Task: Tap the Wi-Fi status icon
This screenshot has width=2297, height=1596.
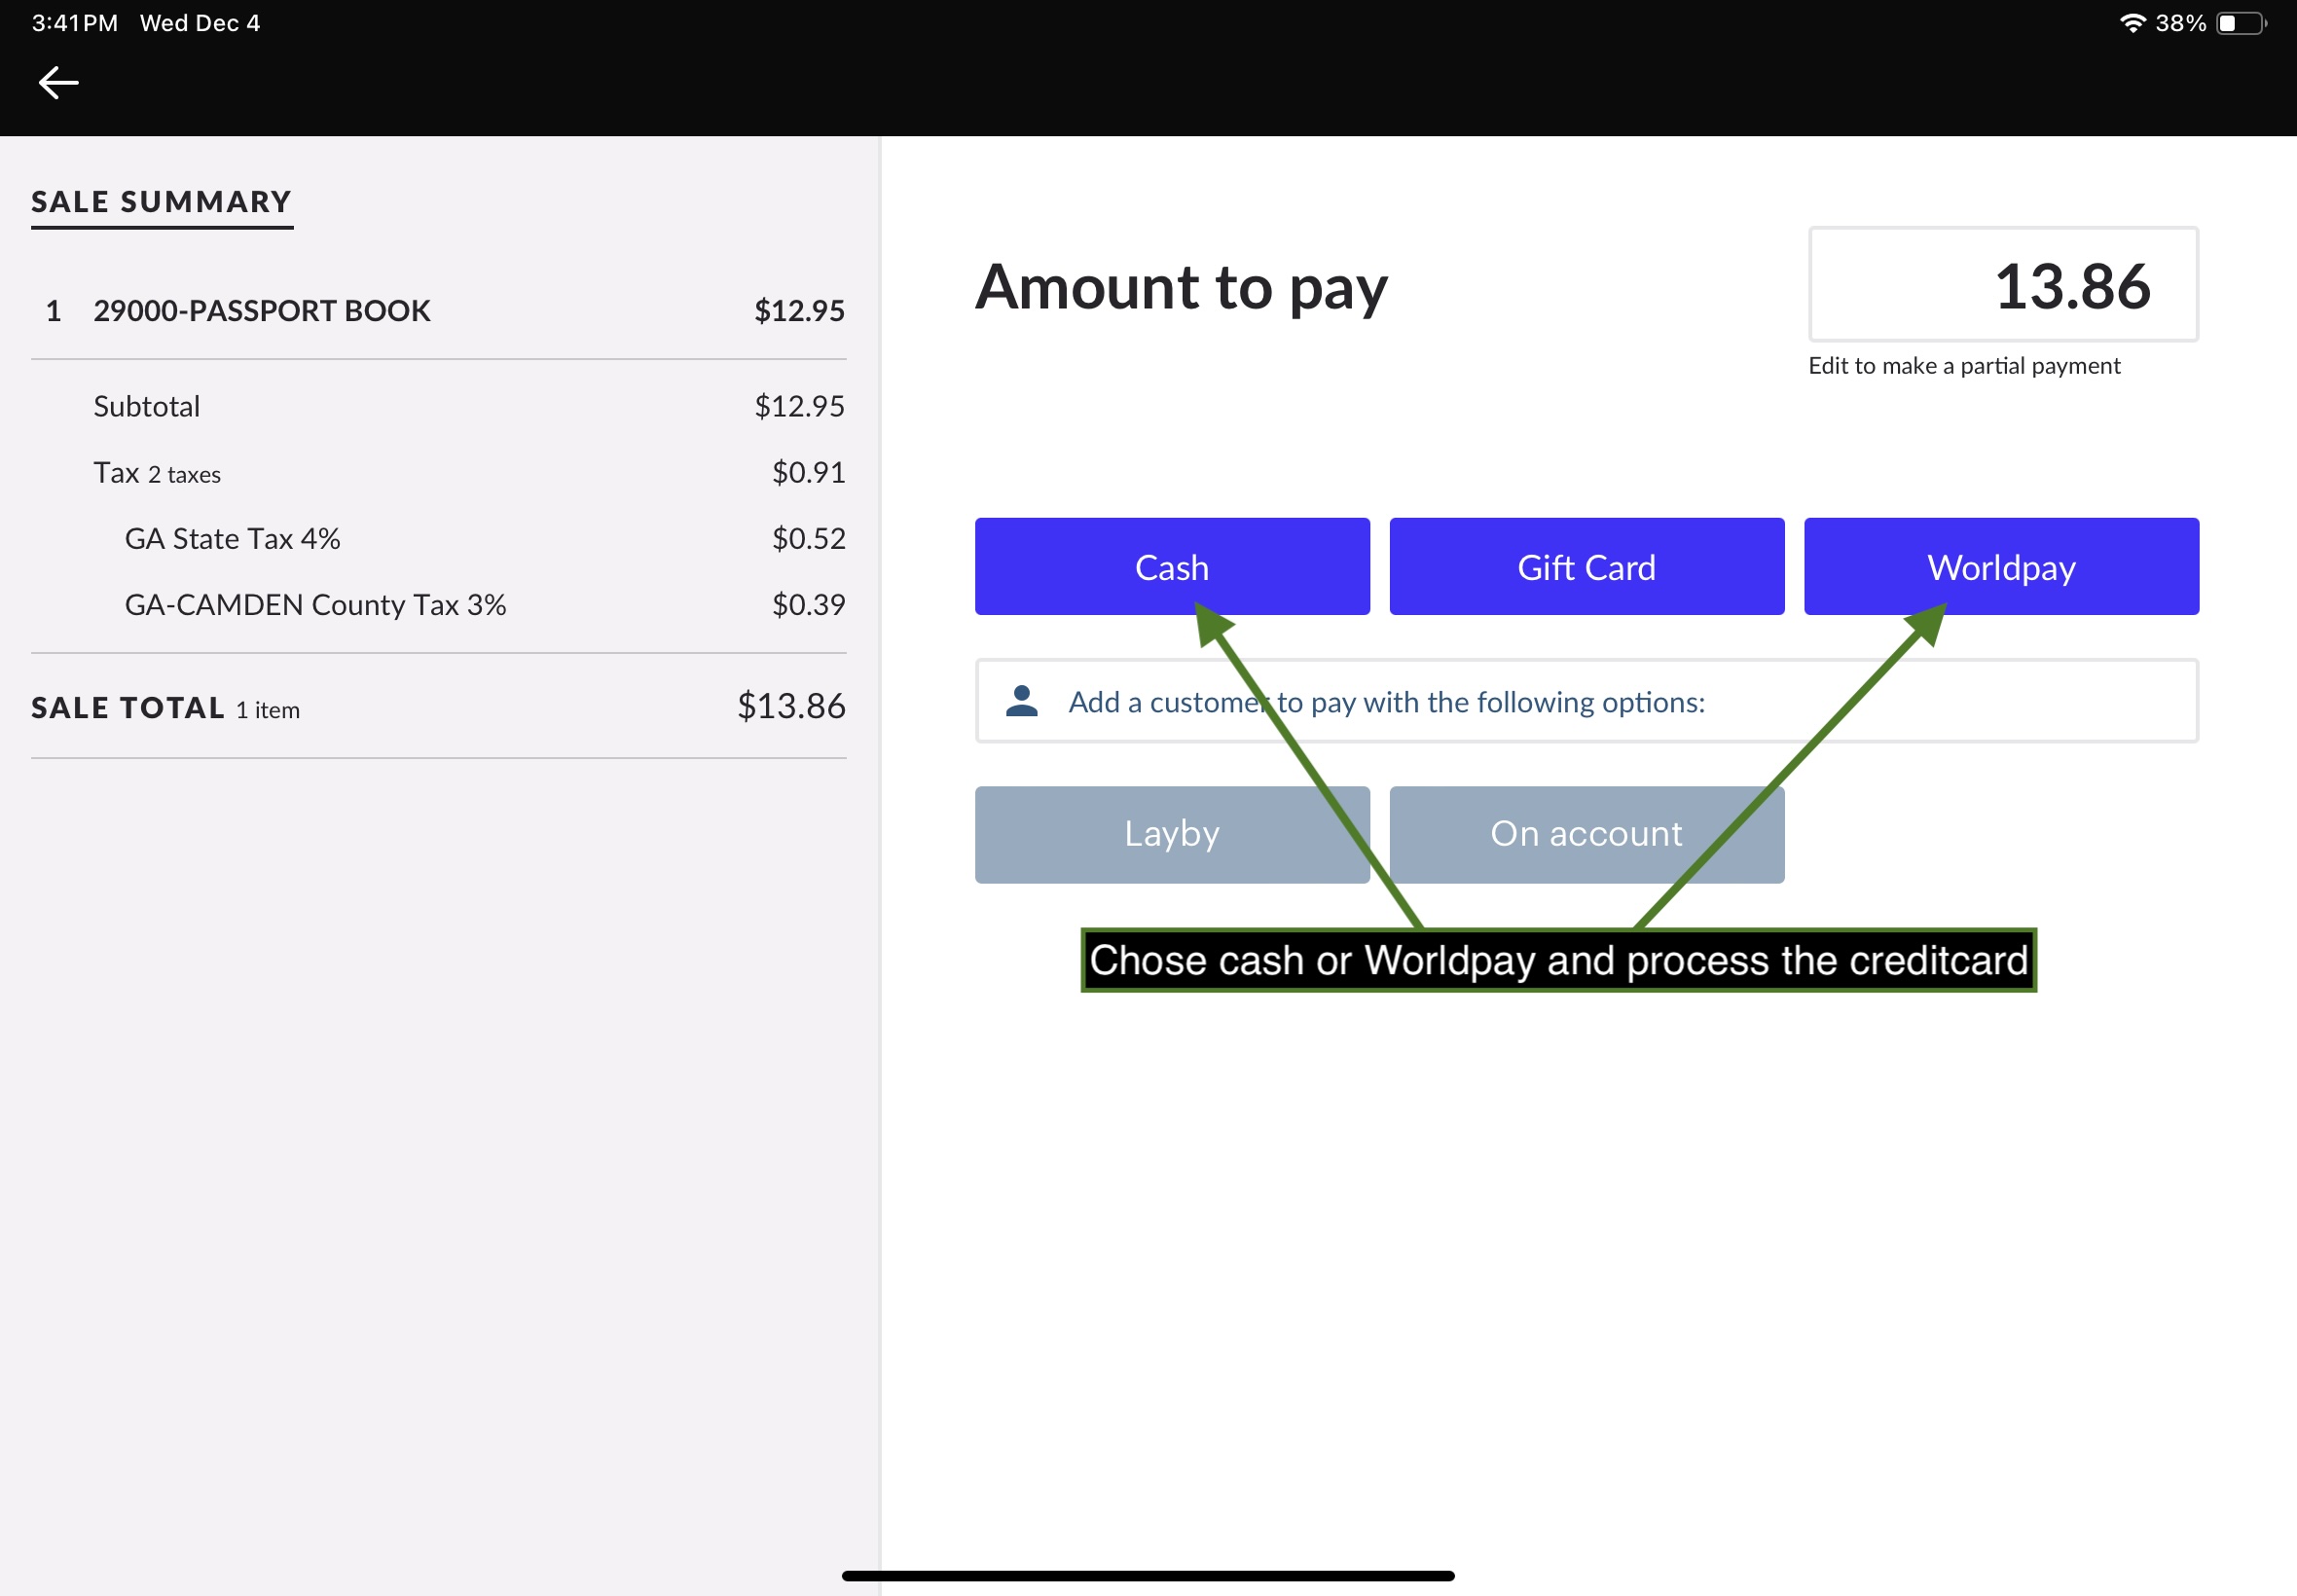Action: pyautogui.click(x=2132, y=23)
